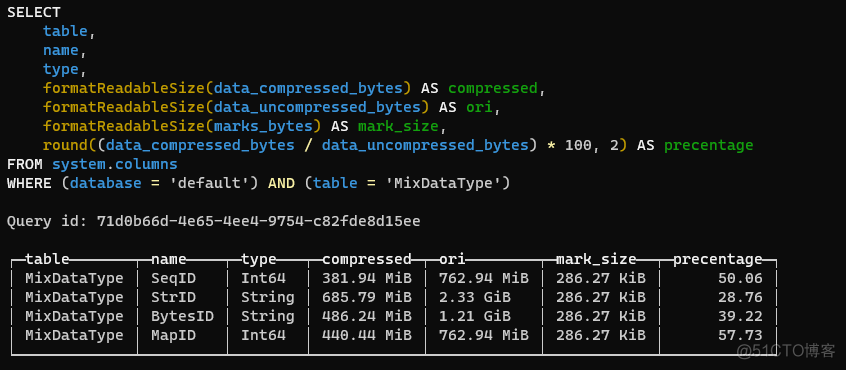
Task: Click the Int64 type in the MapID row
Action: [263, 335]
